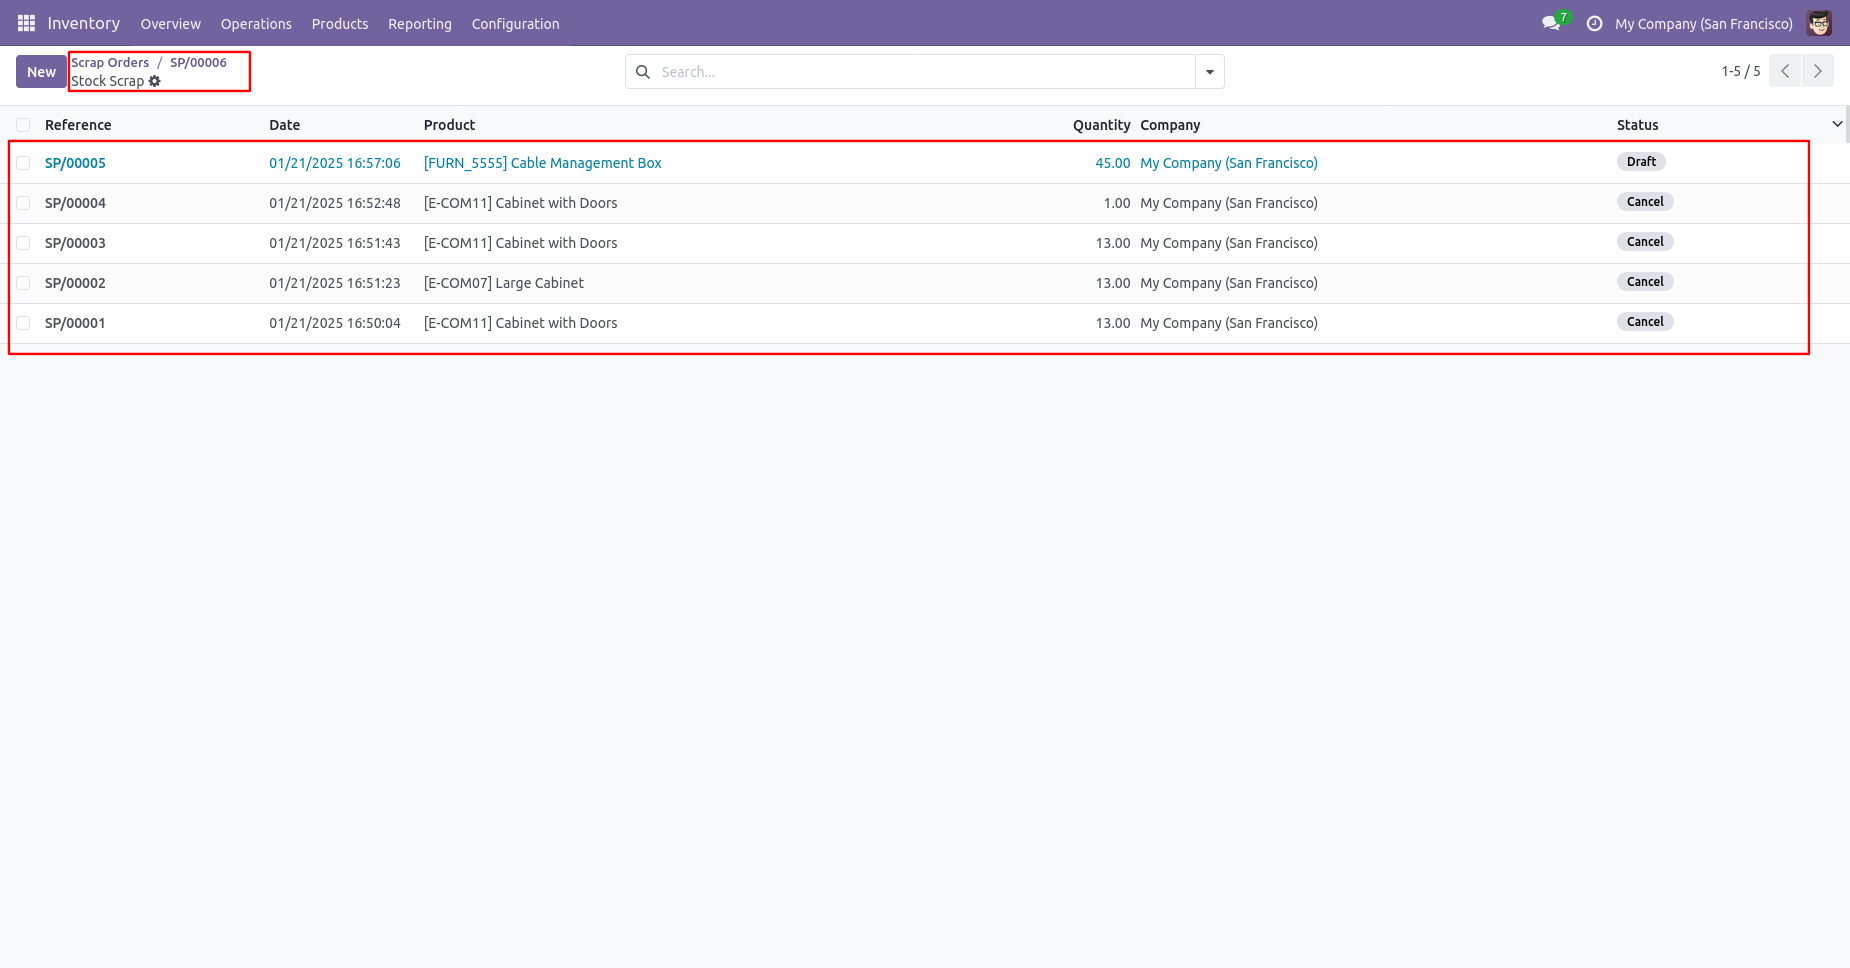Open the chat messages icon

tap(1551, 23)
